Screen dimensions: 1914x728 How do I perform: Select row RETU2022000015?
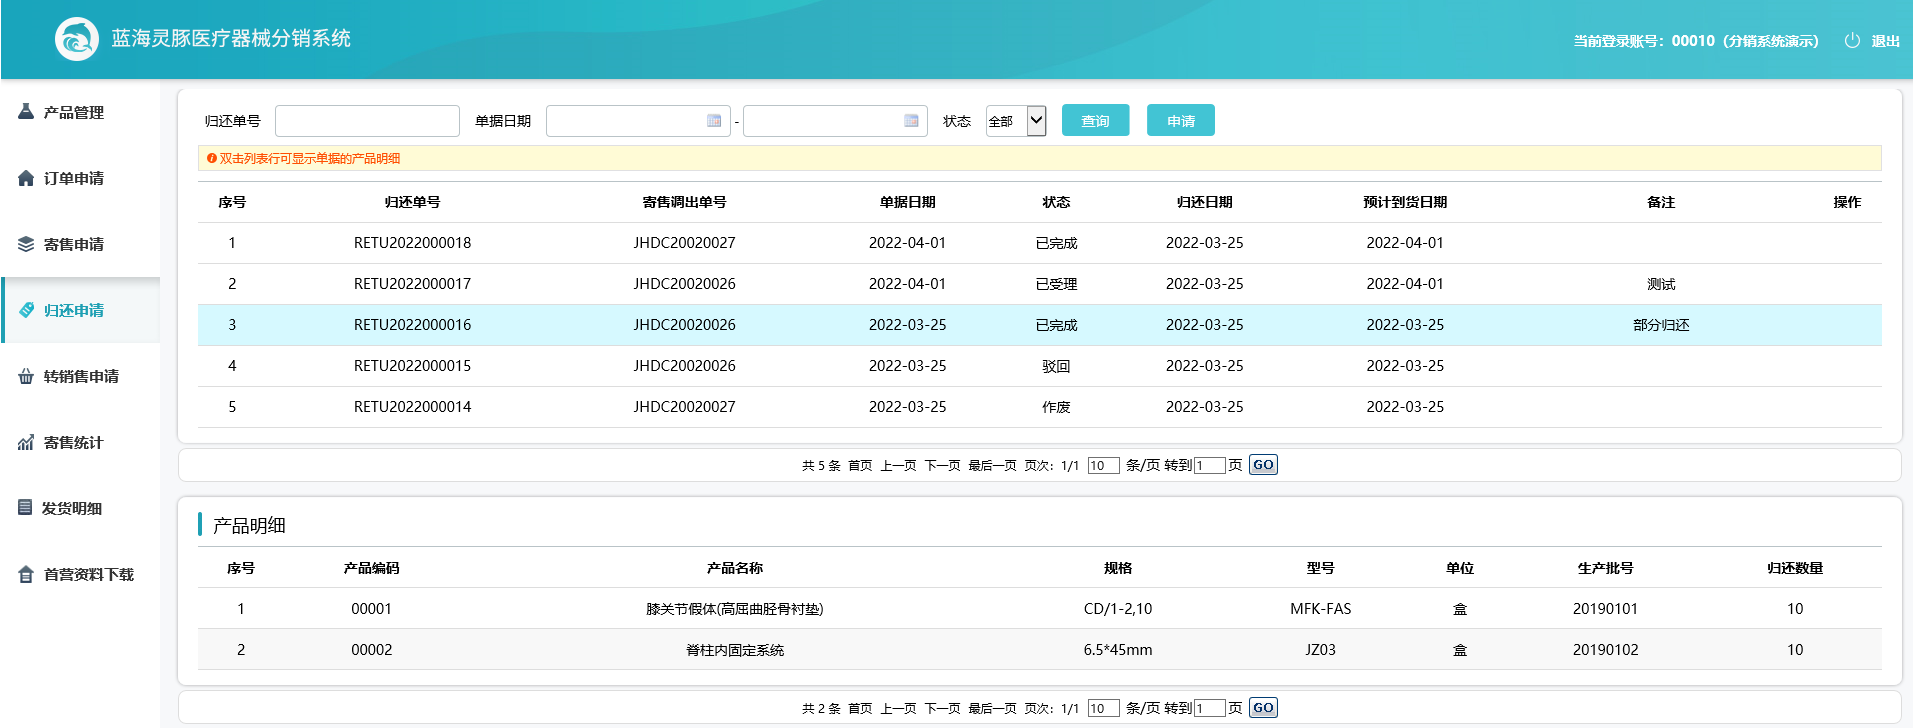[x=1040, y=366]
